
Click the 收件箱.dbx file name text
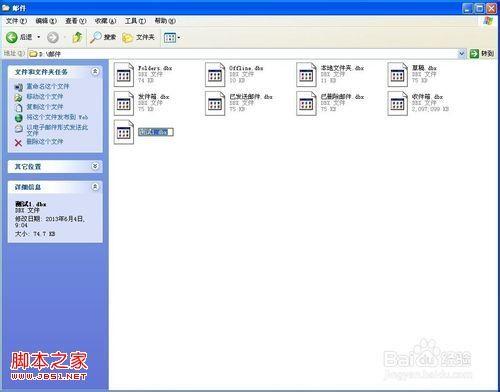(x=427, y=97)
